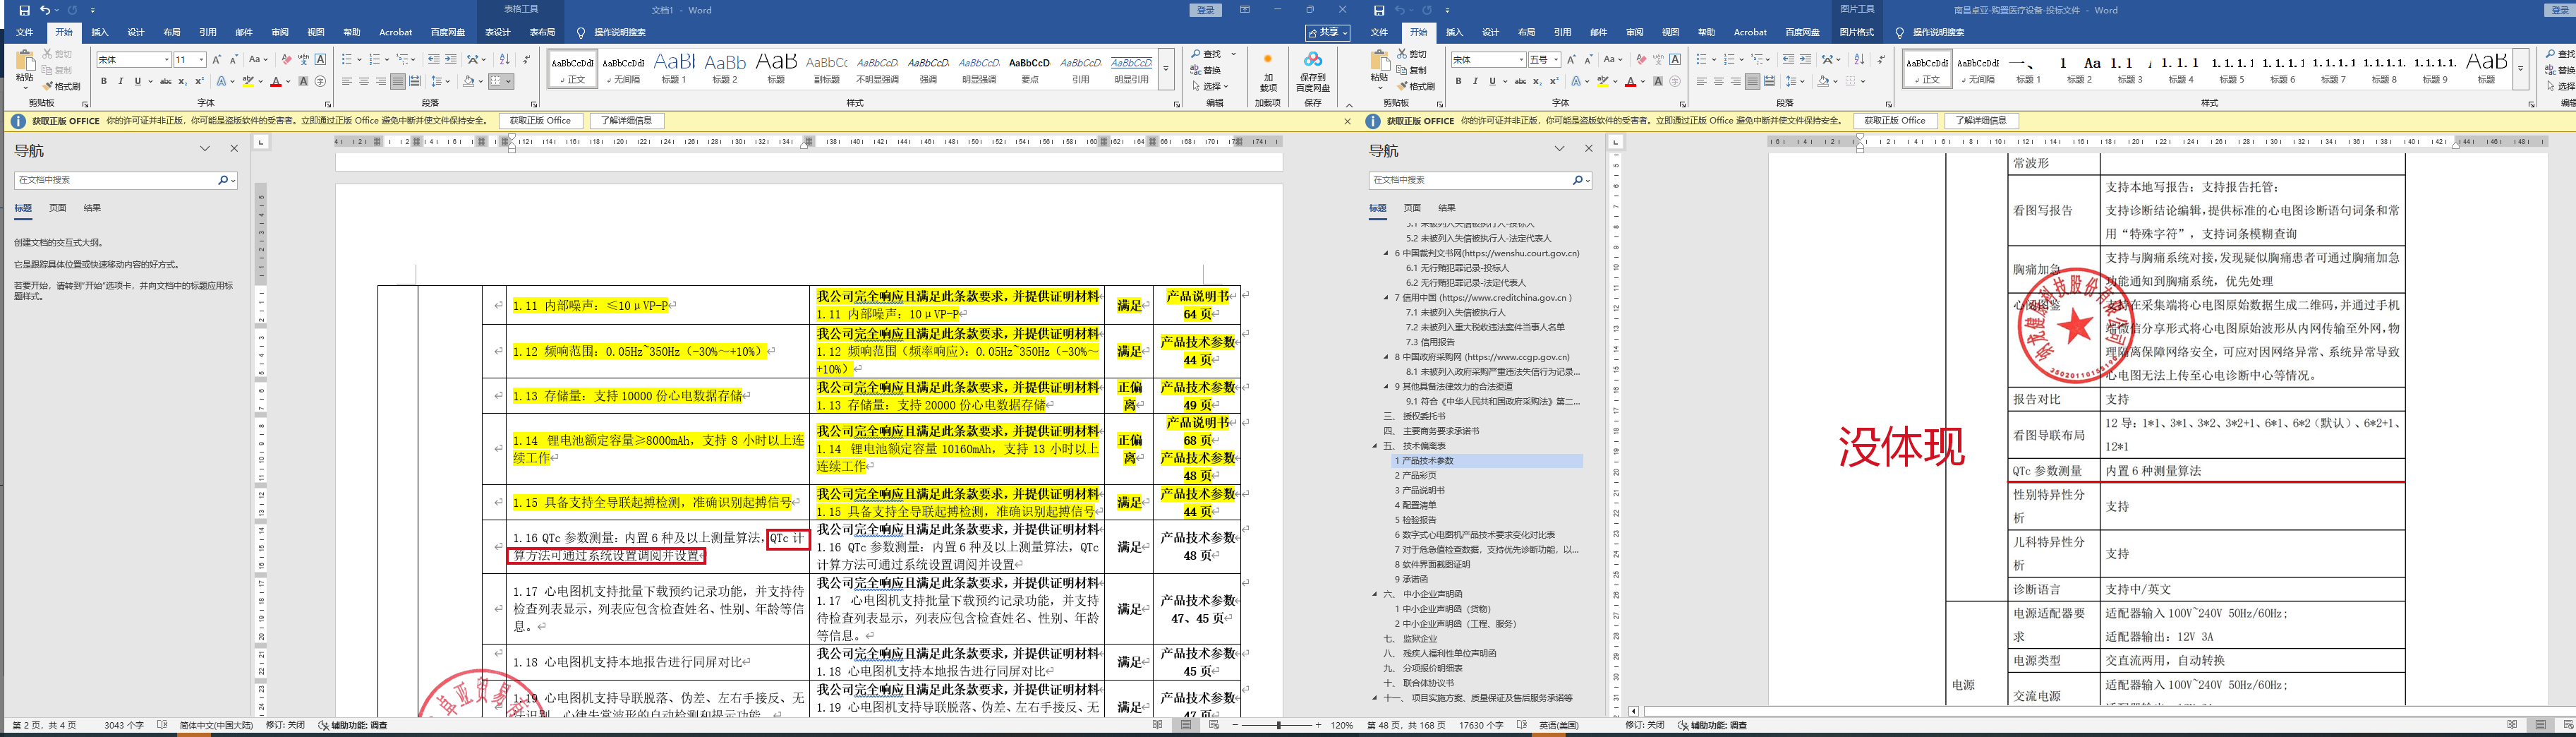
Task: Toggle Underline in left window
Action: (137, 82)
